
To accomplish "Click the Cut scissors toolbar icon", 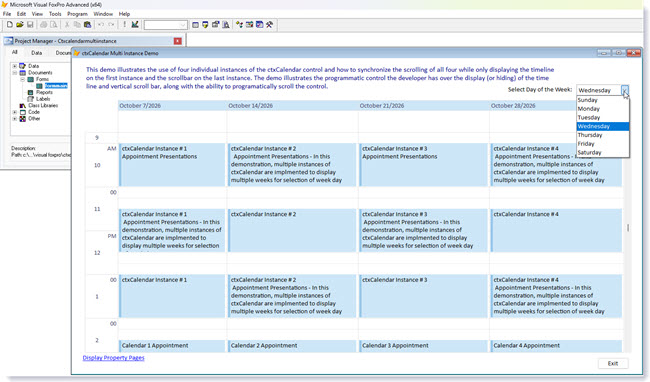I will [67, 25].
